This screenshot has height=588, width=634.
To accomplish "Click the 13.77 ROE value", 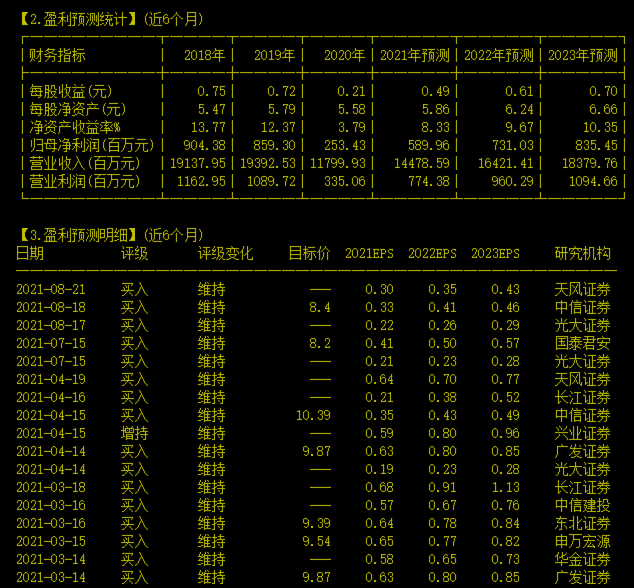I will [208, 127].
